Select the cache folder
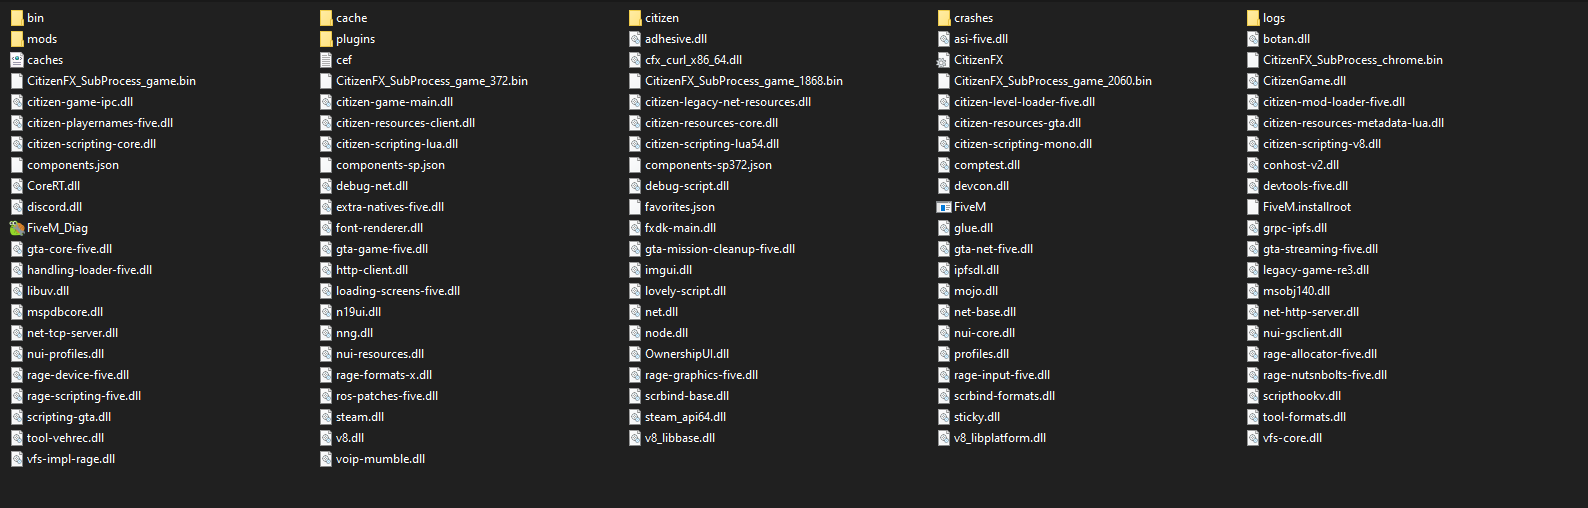Screen dimensions: 1588x508 [x=343, y=18]
